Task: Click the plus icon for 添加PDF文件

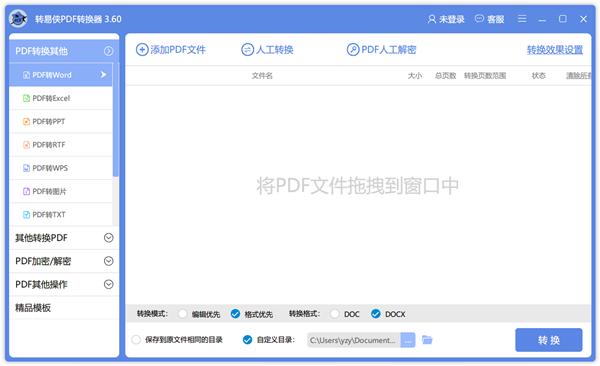Action: pos(142,50)
